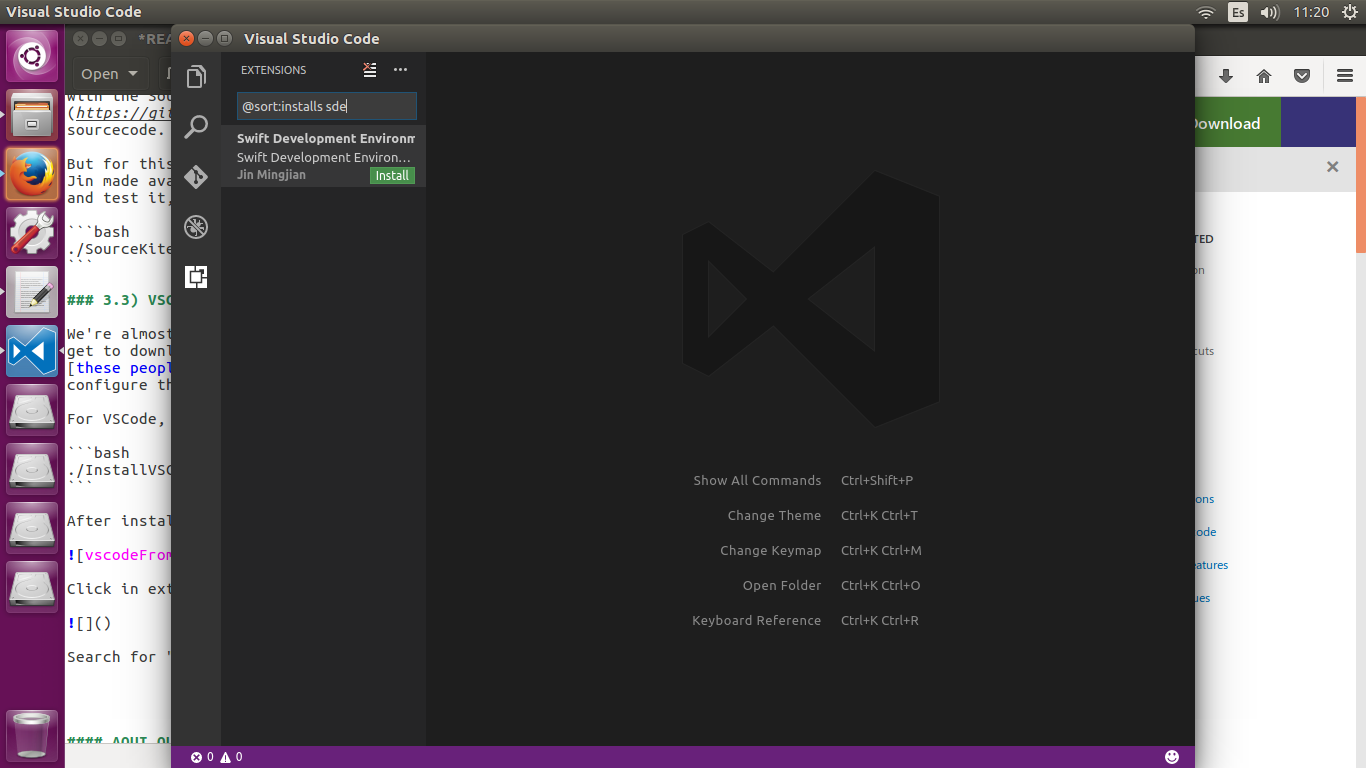Viewport: 1366px width, 768px height.
Task: Send feedback with the smiley icon
Action: [1172, 757]
